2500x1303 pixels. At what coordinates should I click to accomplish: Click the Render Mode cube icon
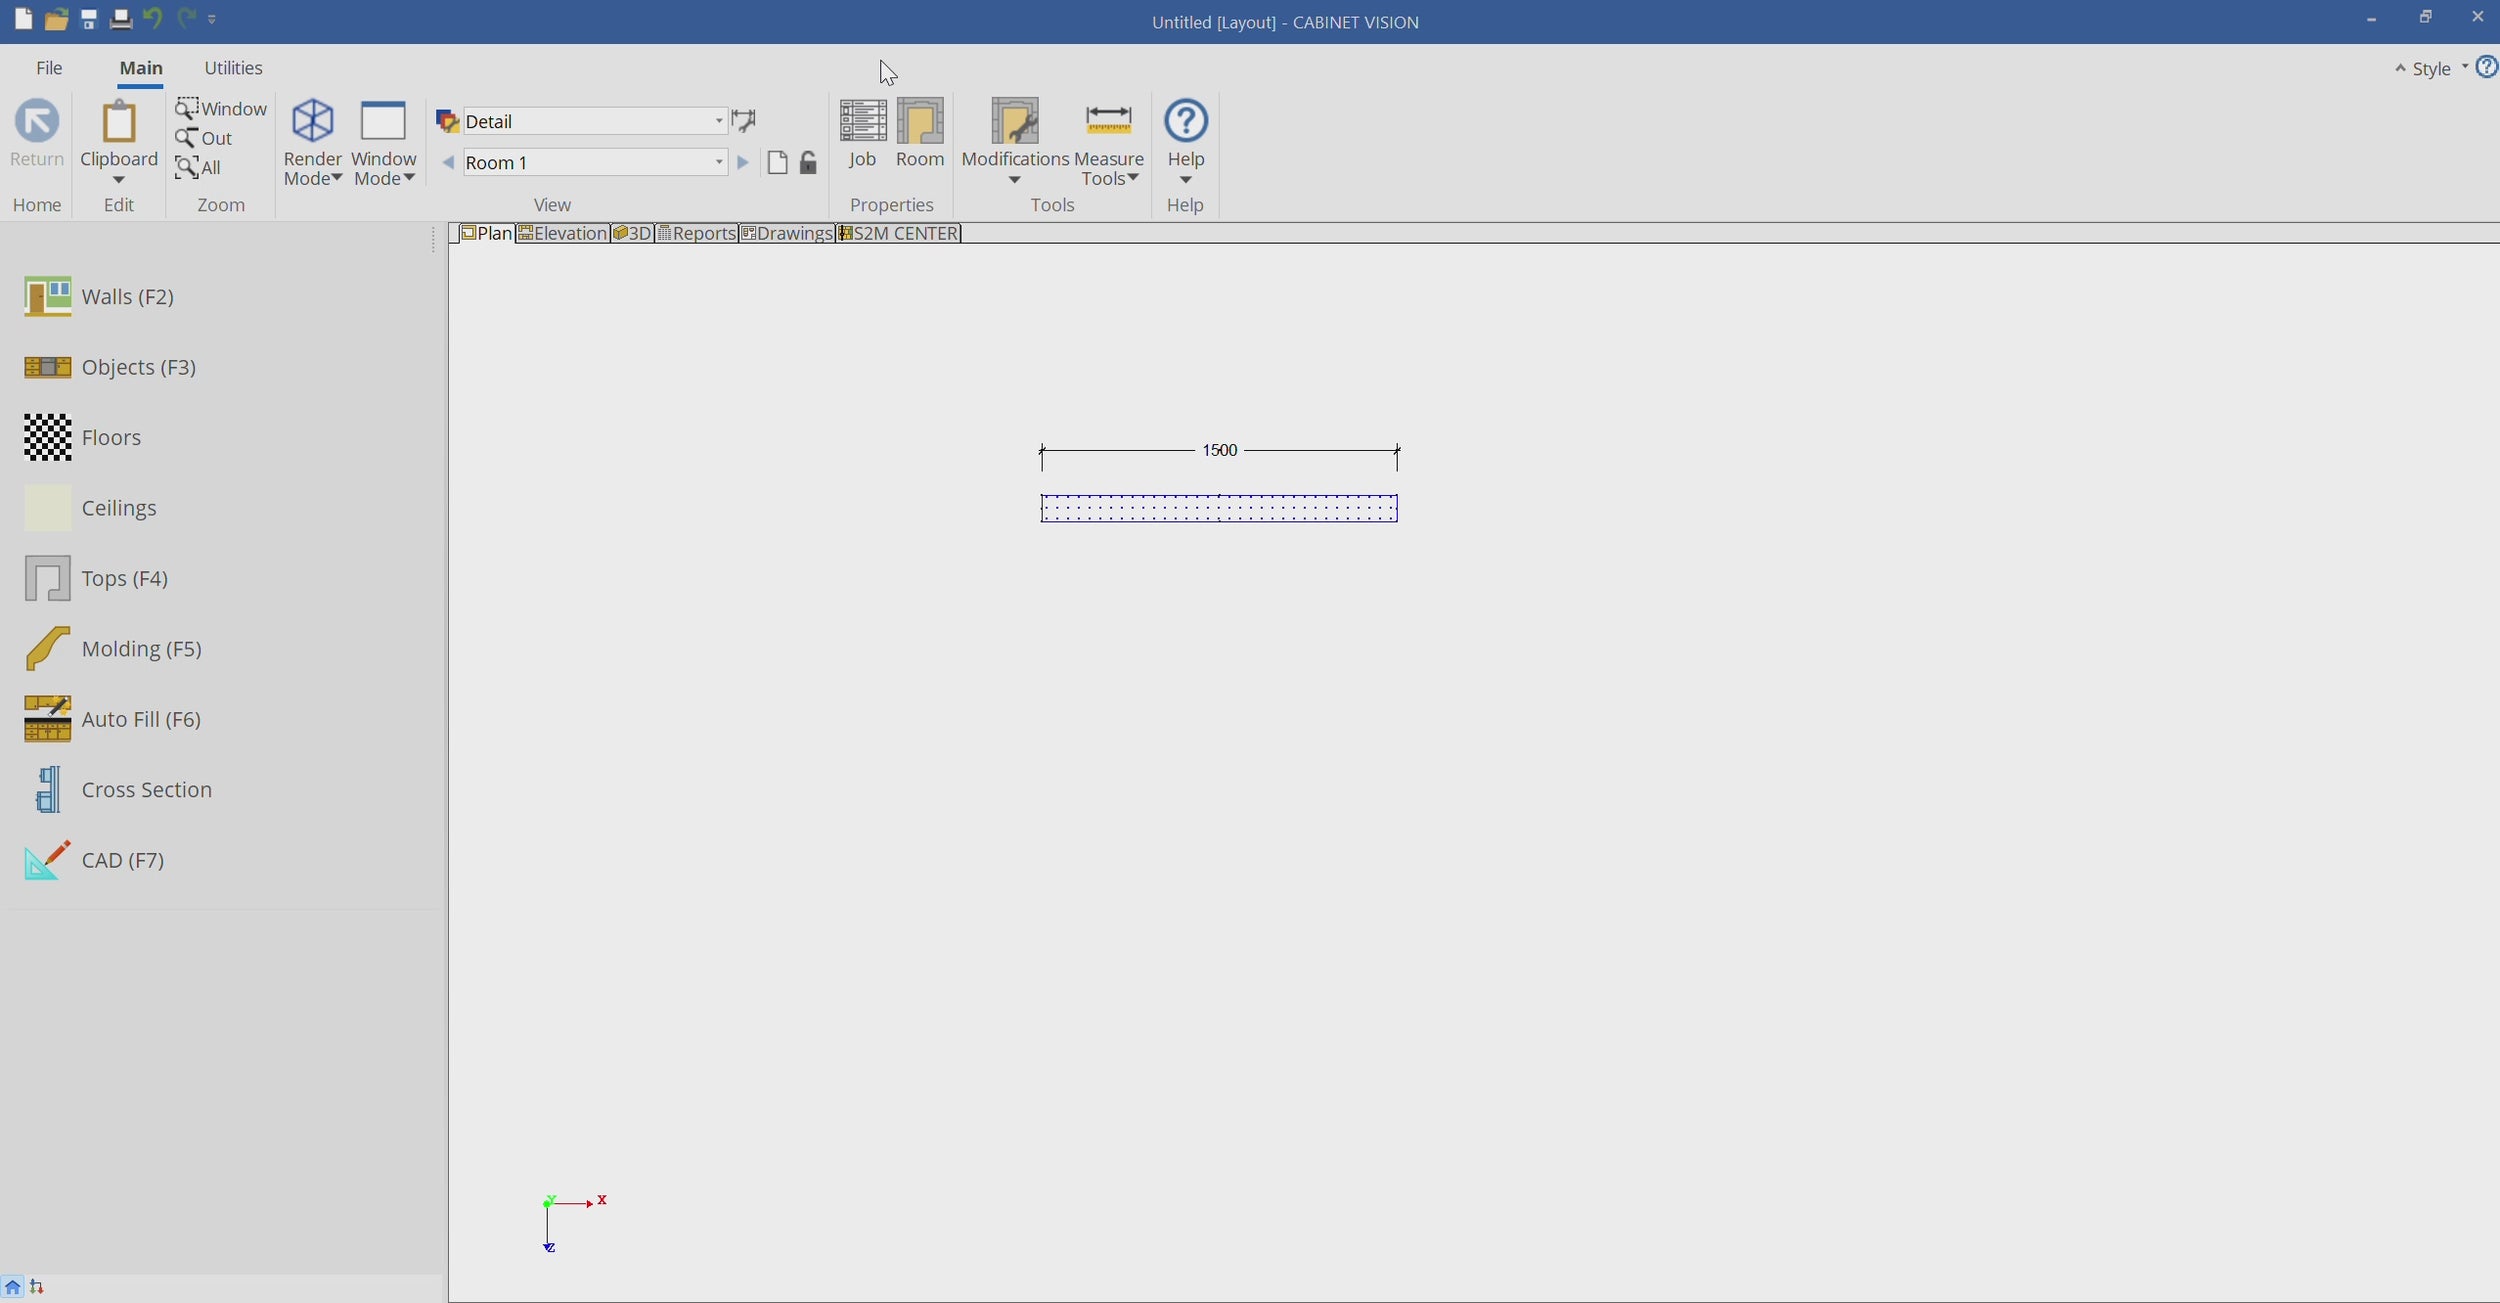coord(312,121)
